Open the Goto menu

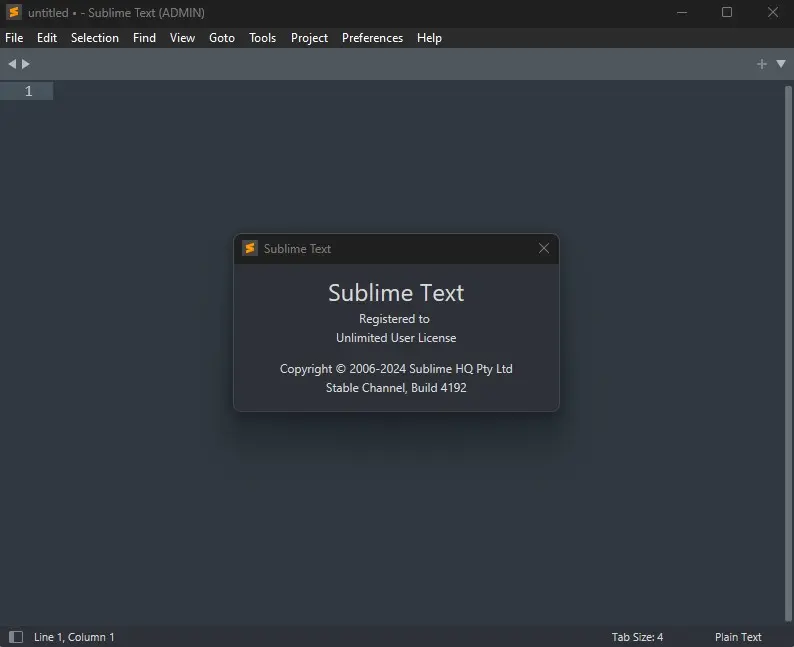point(222,38)
